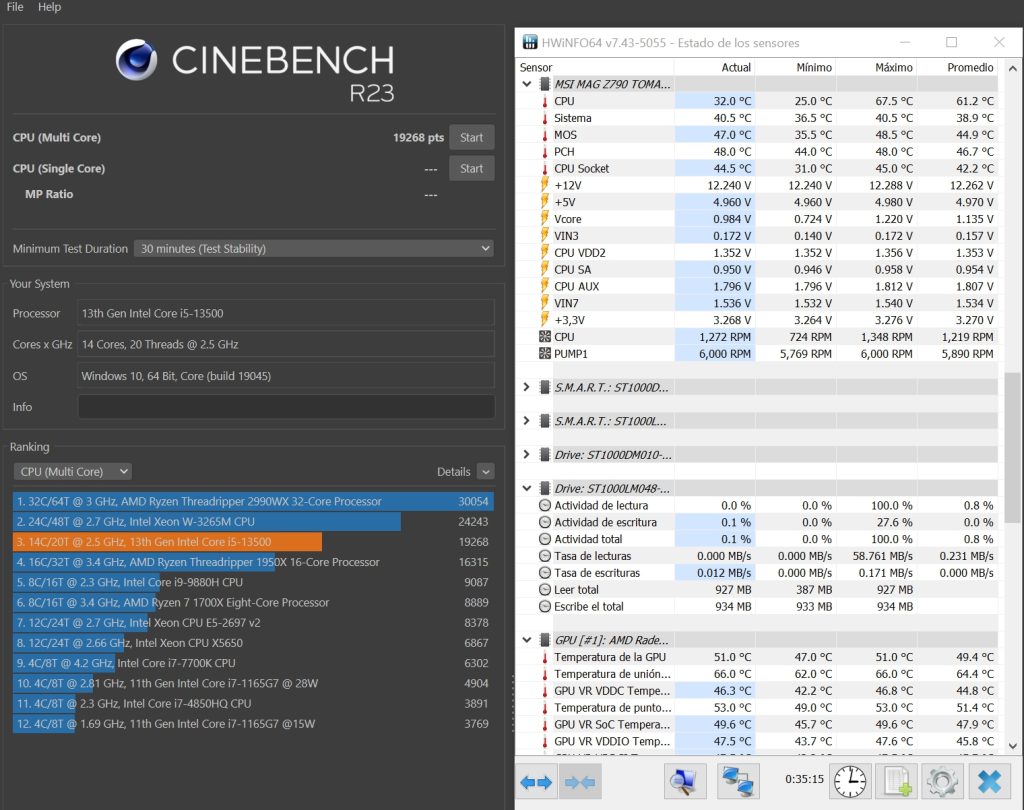
Task: Open the File menu in Cinebench
Action: tap(15, 7)
